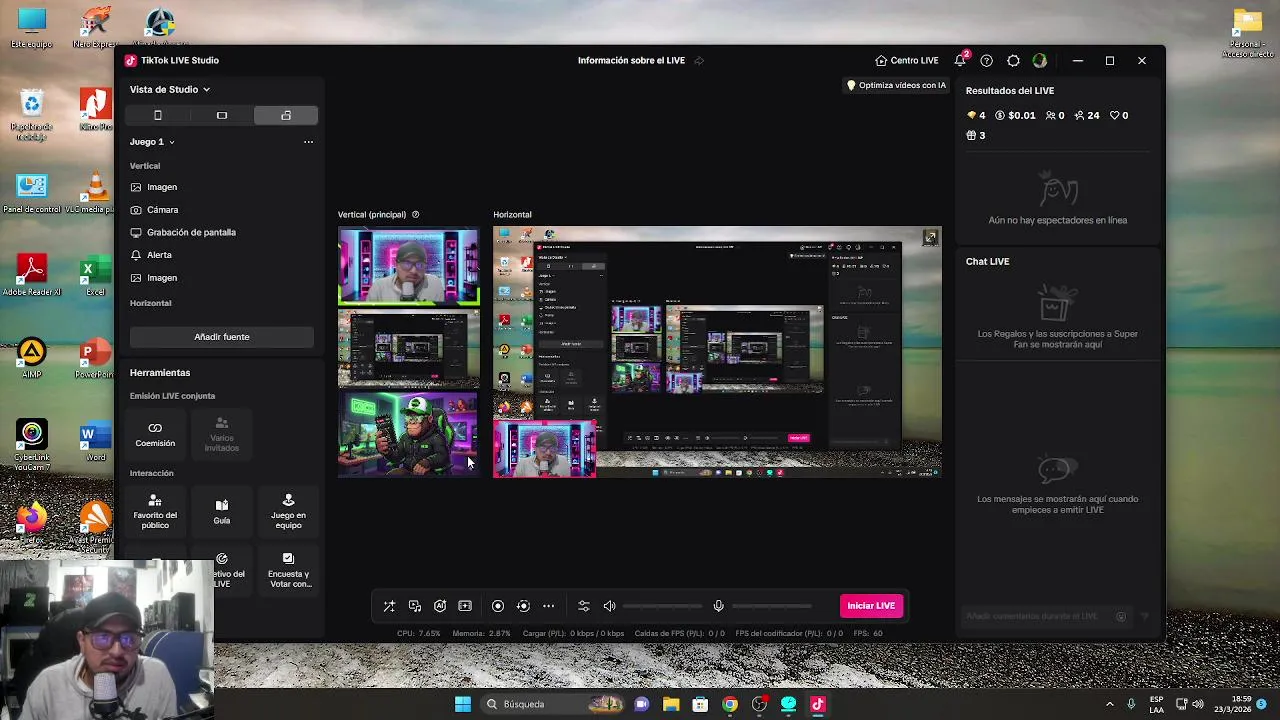Viewport: 1280px width, 720px height.
Task: Select the horizontal preview canvas
Action: click(717, 352)
